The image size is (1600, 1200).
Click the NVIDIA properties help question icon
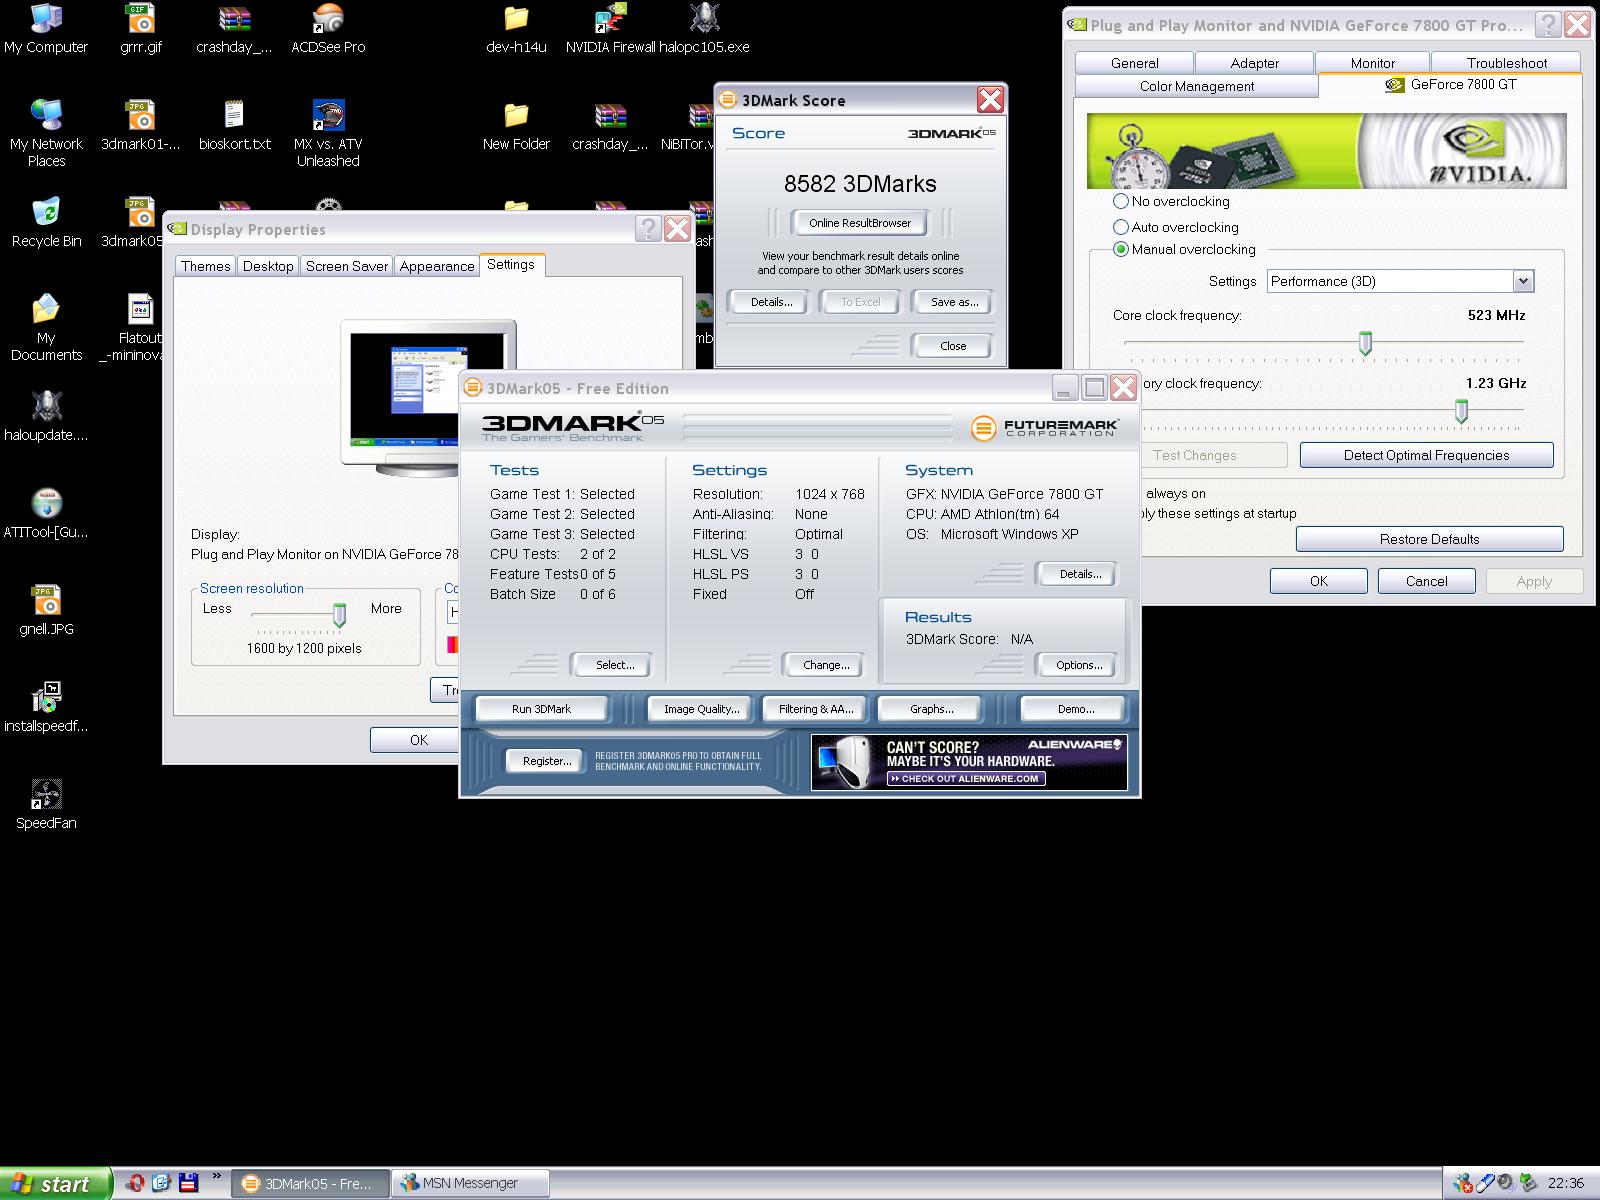tap(1548, 25)
